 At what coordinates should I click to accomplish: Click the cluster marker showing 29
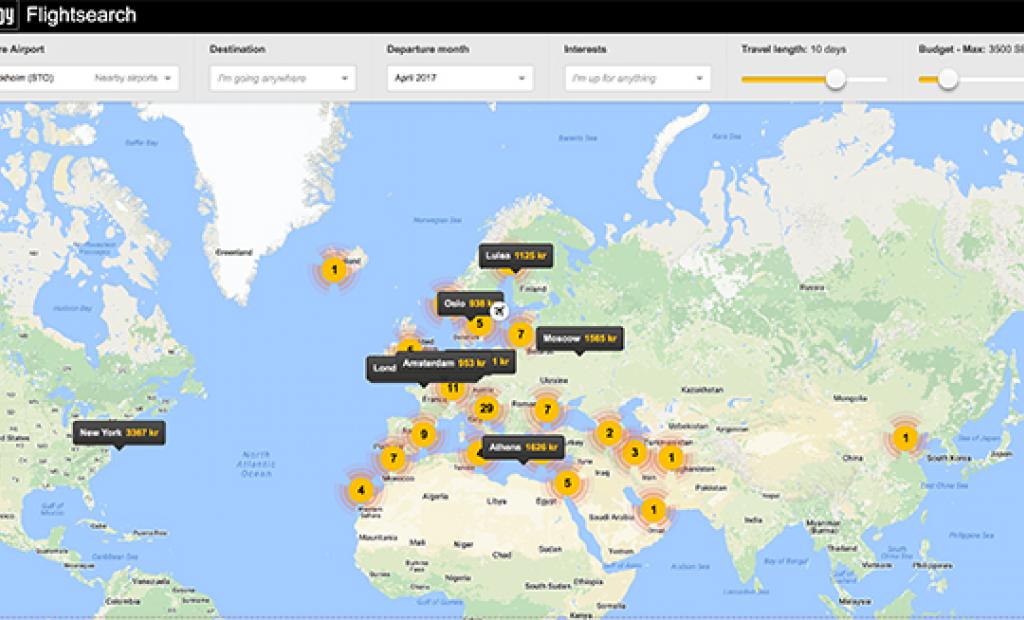(x=486, y=408)
